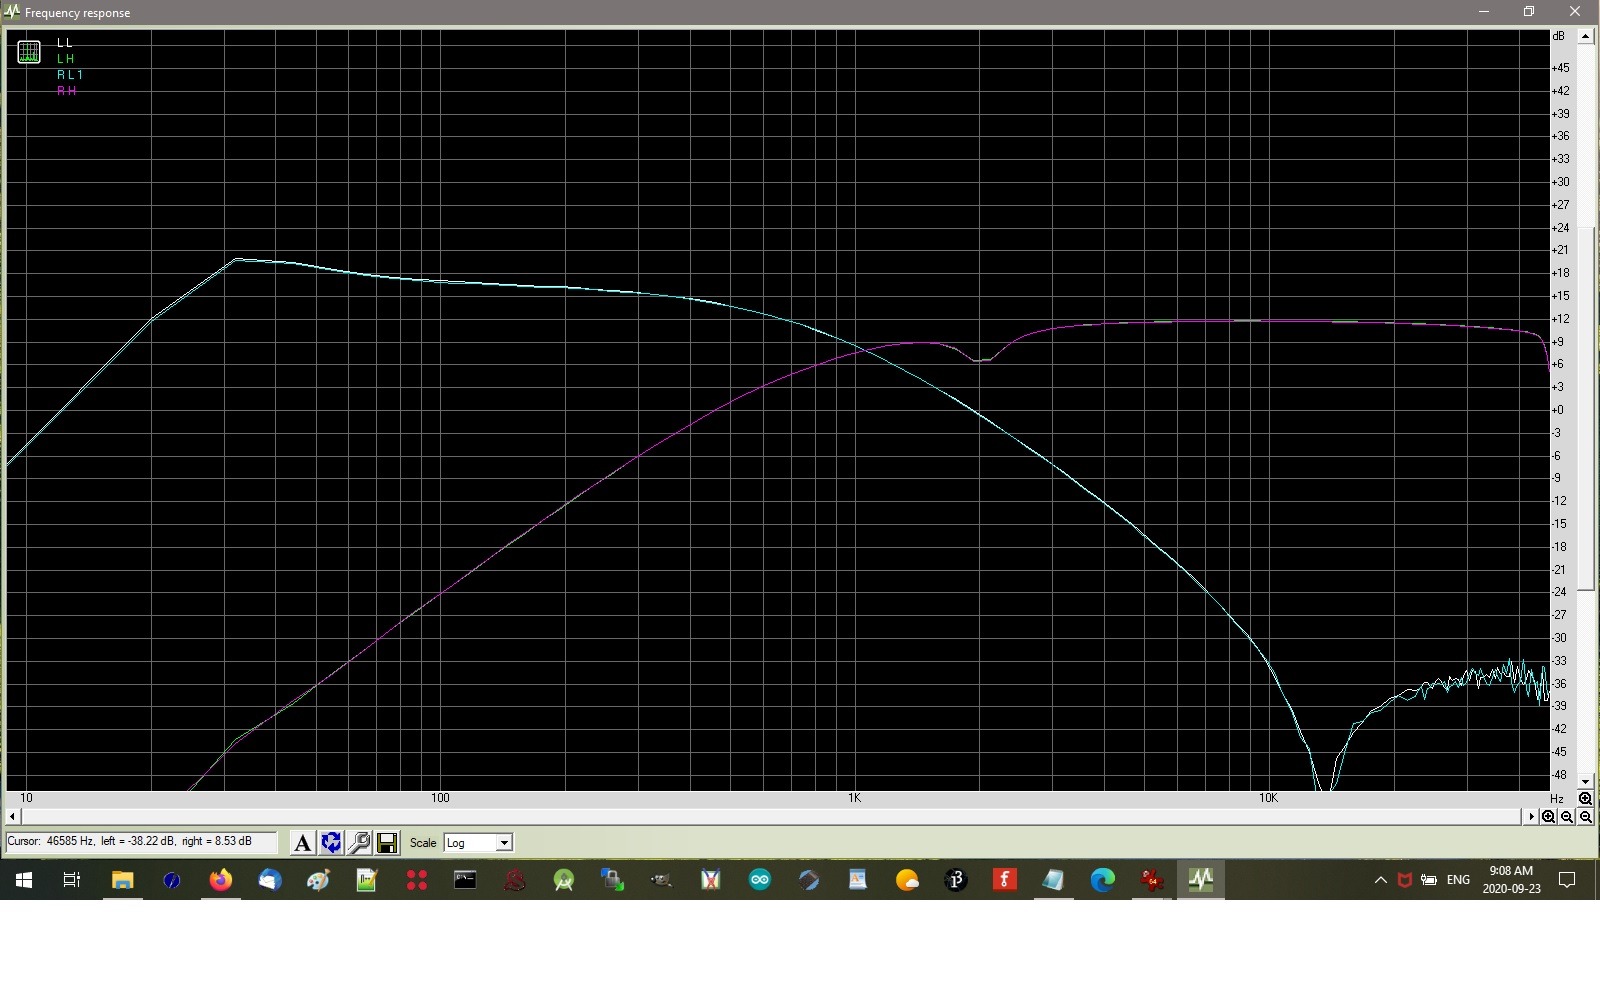Click the horizontal scrollbar bar under frequency axis
The height and width of the screenshot is (1000, 1600).
(772, 817)
